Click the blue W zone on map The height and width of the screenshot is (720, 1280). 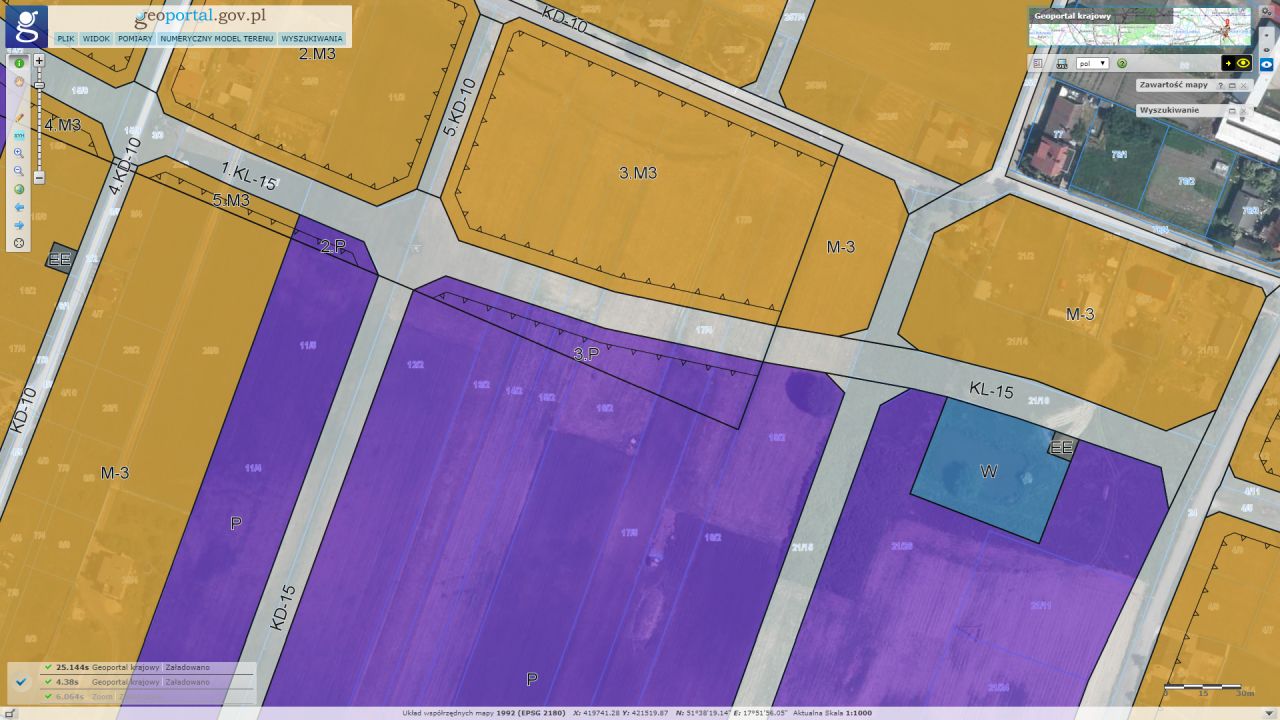[988, 470]
